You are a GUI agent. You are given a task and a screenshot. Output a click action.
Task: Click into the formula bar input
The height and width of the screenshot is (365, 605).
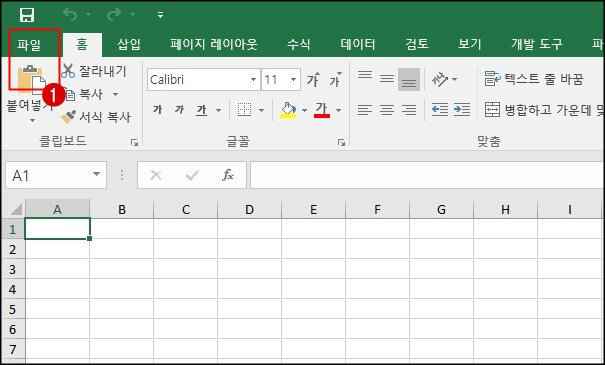tap(427, 175)
